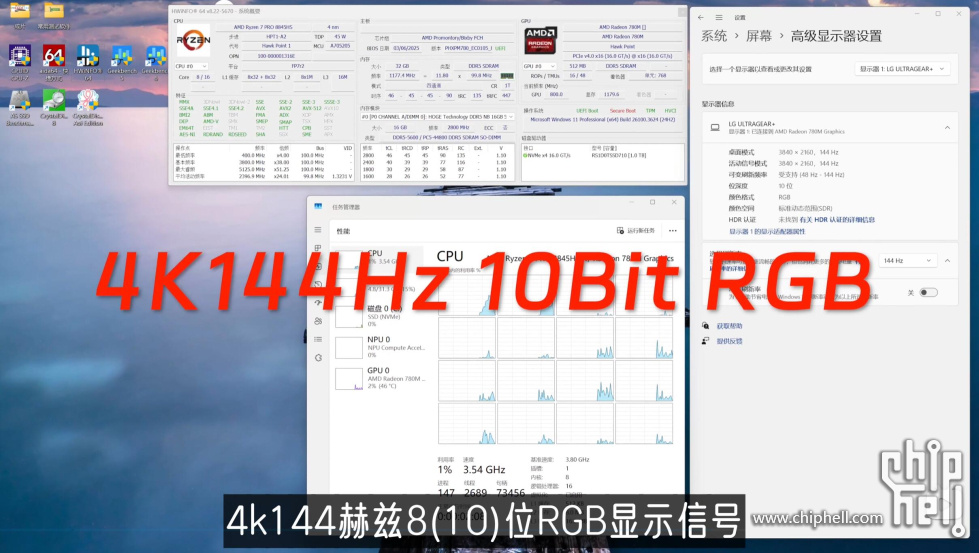979x553 pixels.
Task: Click the RGB color format value in Settings
Action: 784,197
